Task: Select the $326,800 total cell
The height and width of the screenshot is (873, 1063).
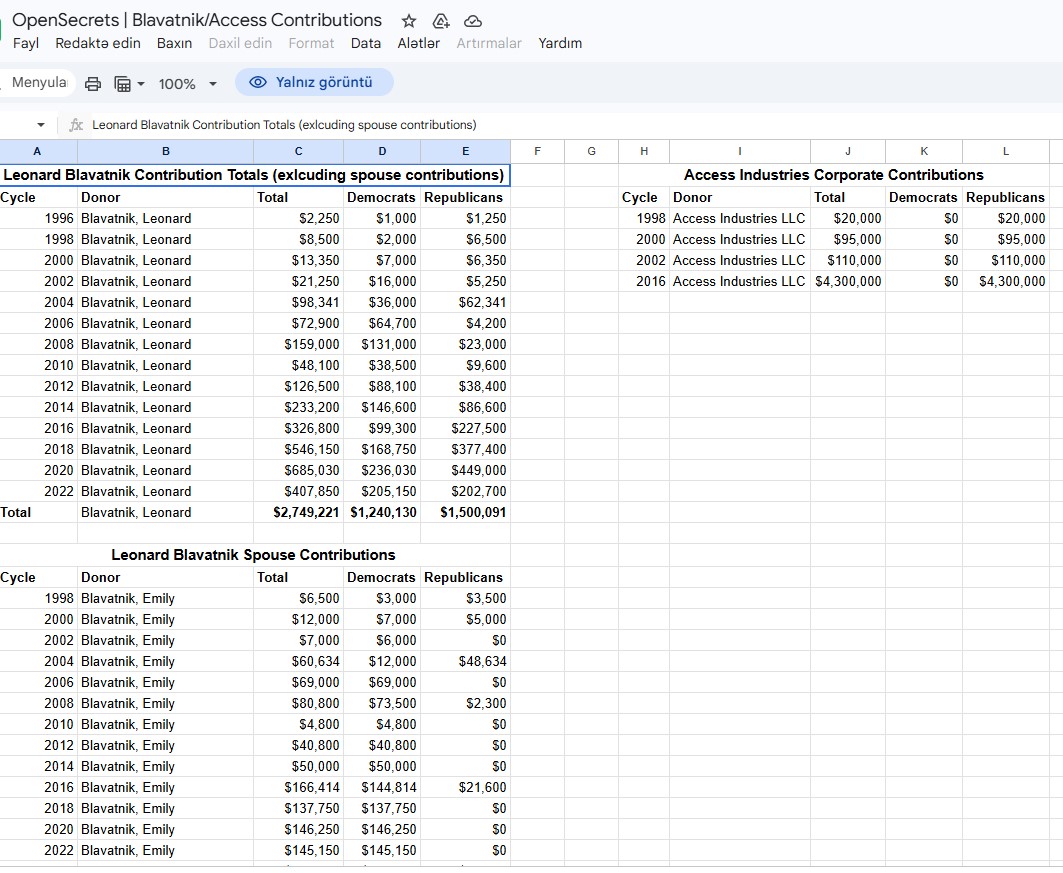Action: tap(298, 428)
